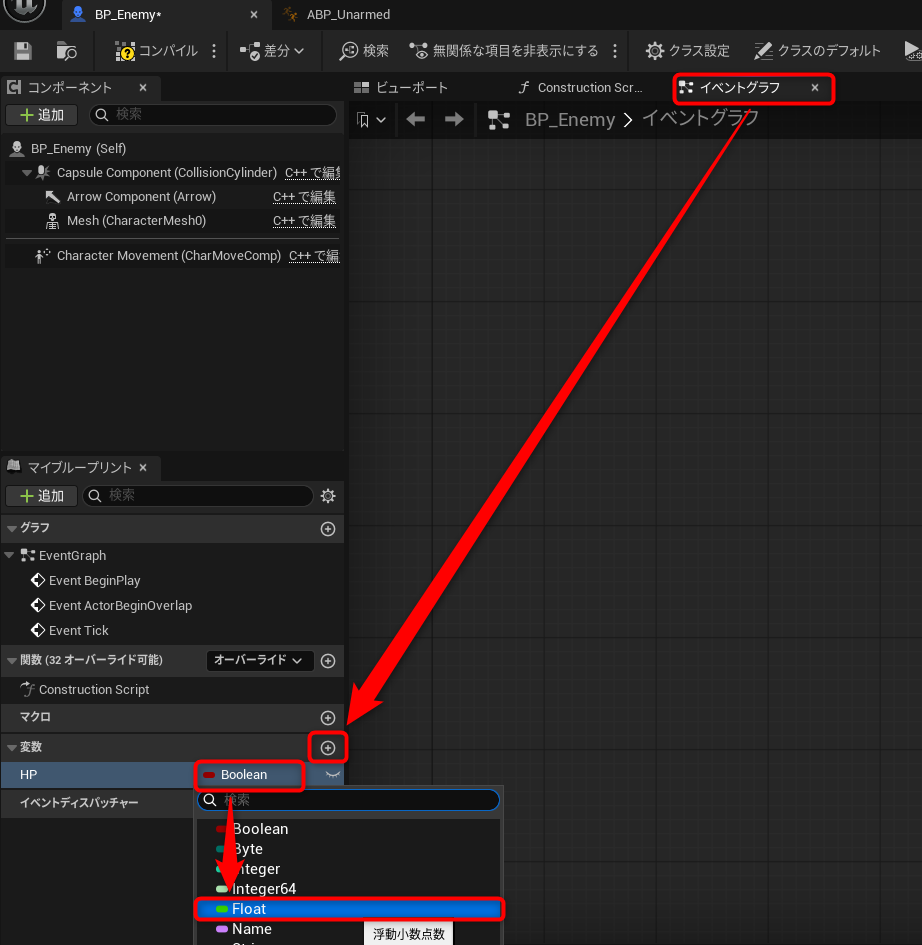Open クラス設定 (Class Settings)
This screenshot has width=922, height=945.
(688, 51)
